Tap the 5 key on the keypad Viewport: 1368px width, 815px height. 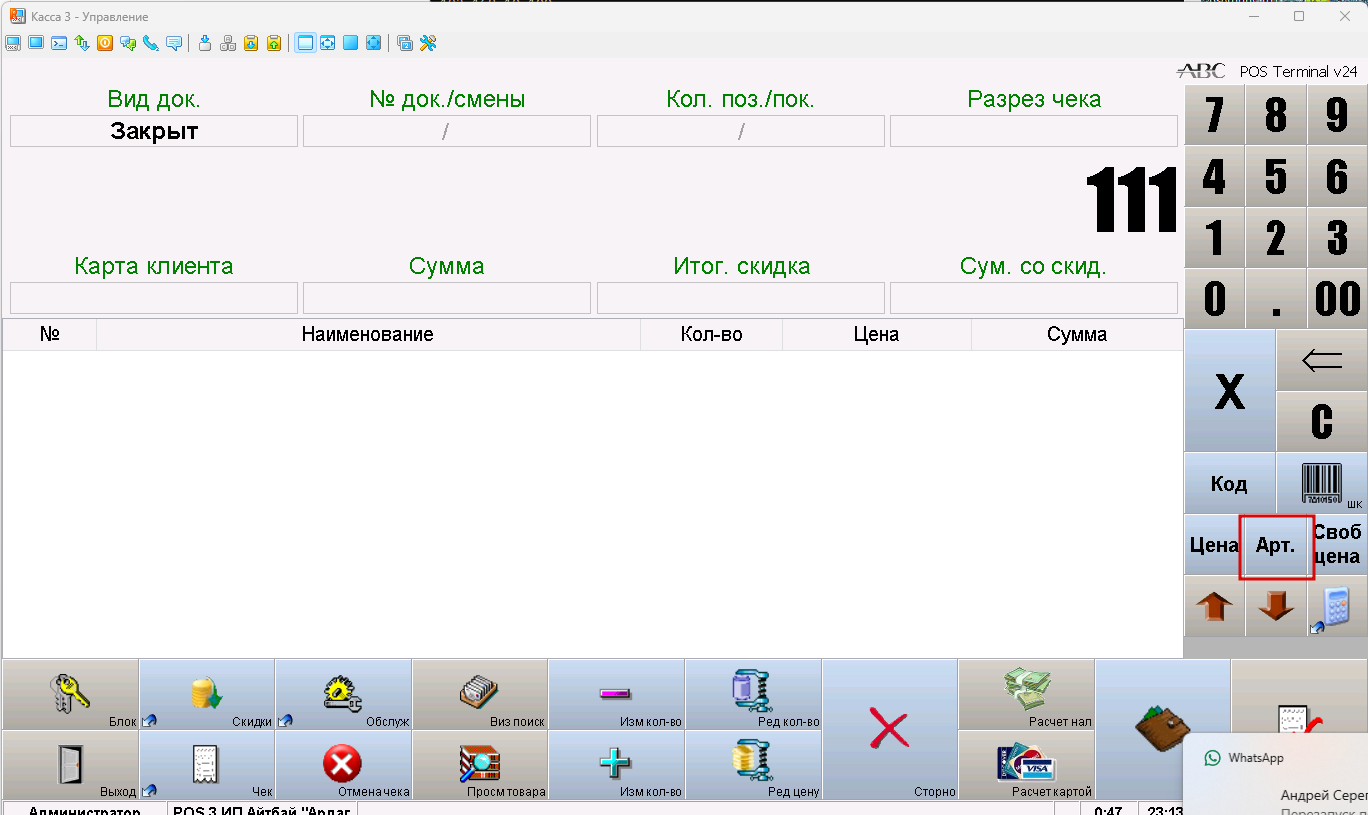pyautogui.click(x=1276, y=177)
